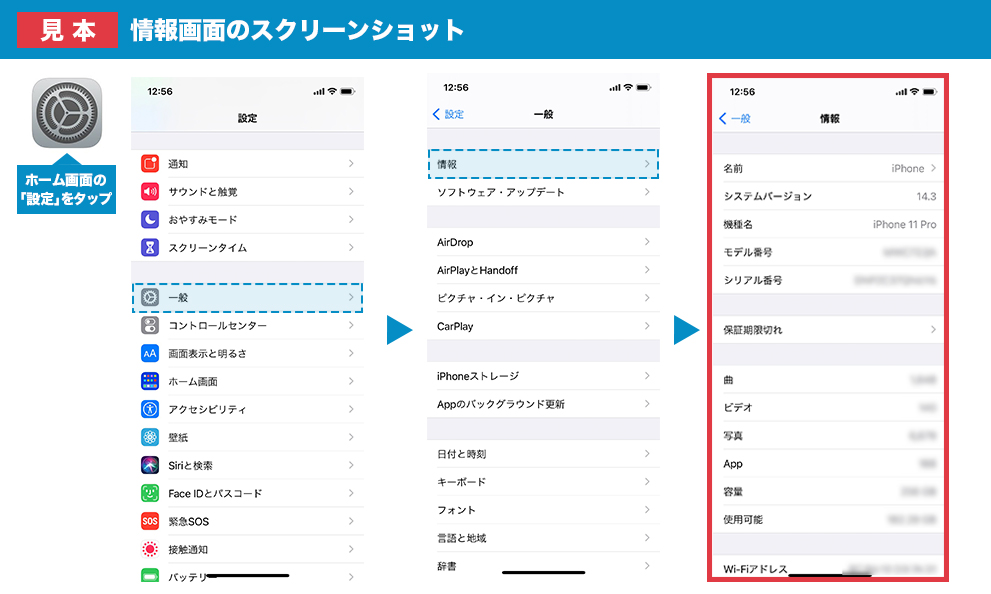Select the AirDrop row
991x594 pixels.
tap(542, 242)
